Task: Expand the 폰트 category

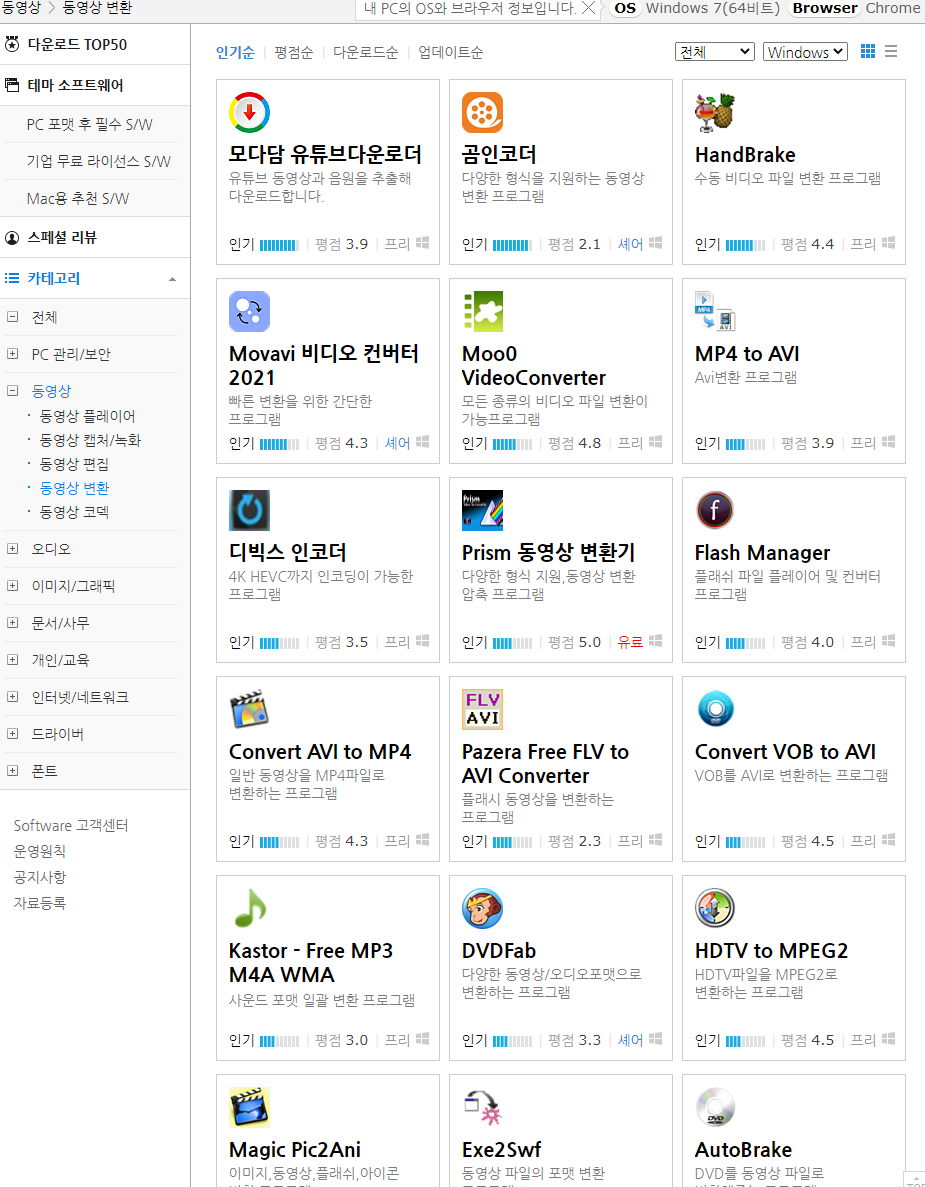Action: (x=12, y=771)
